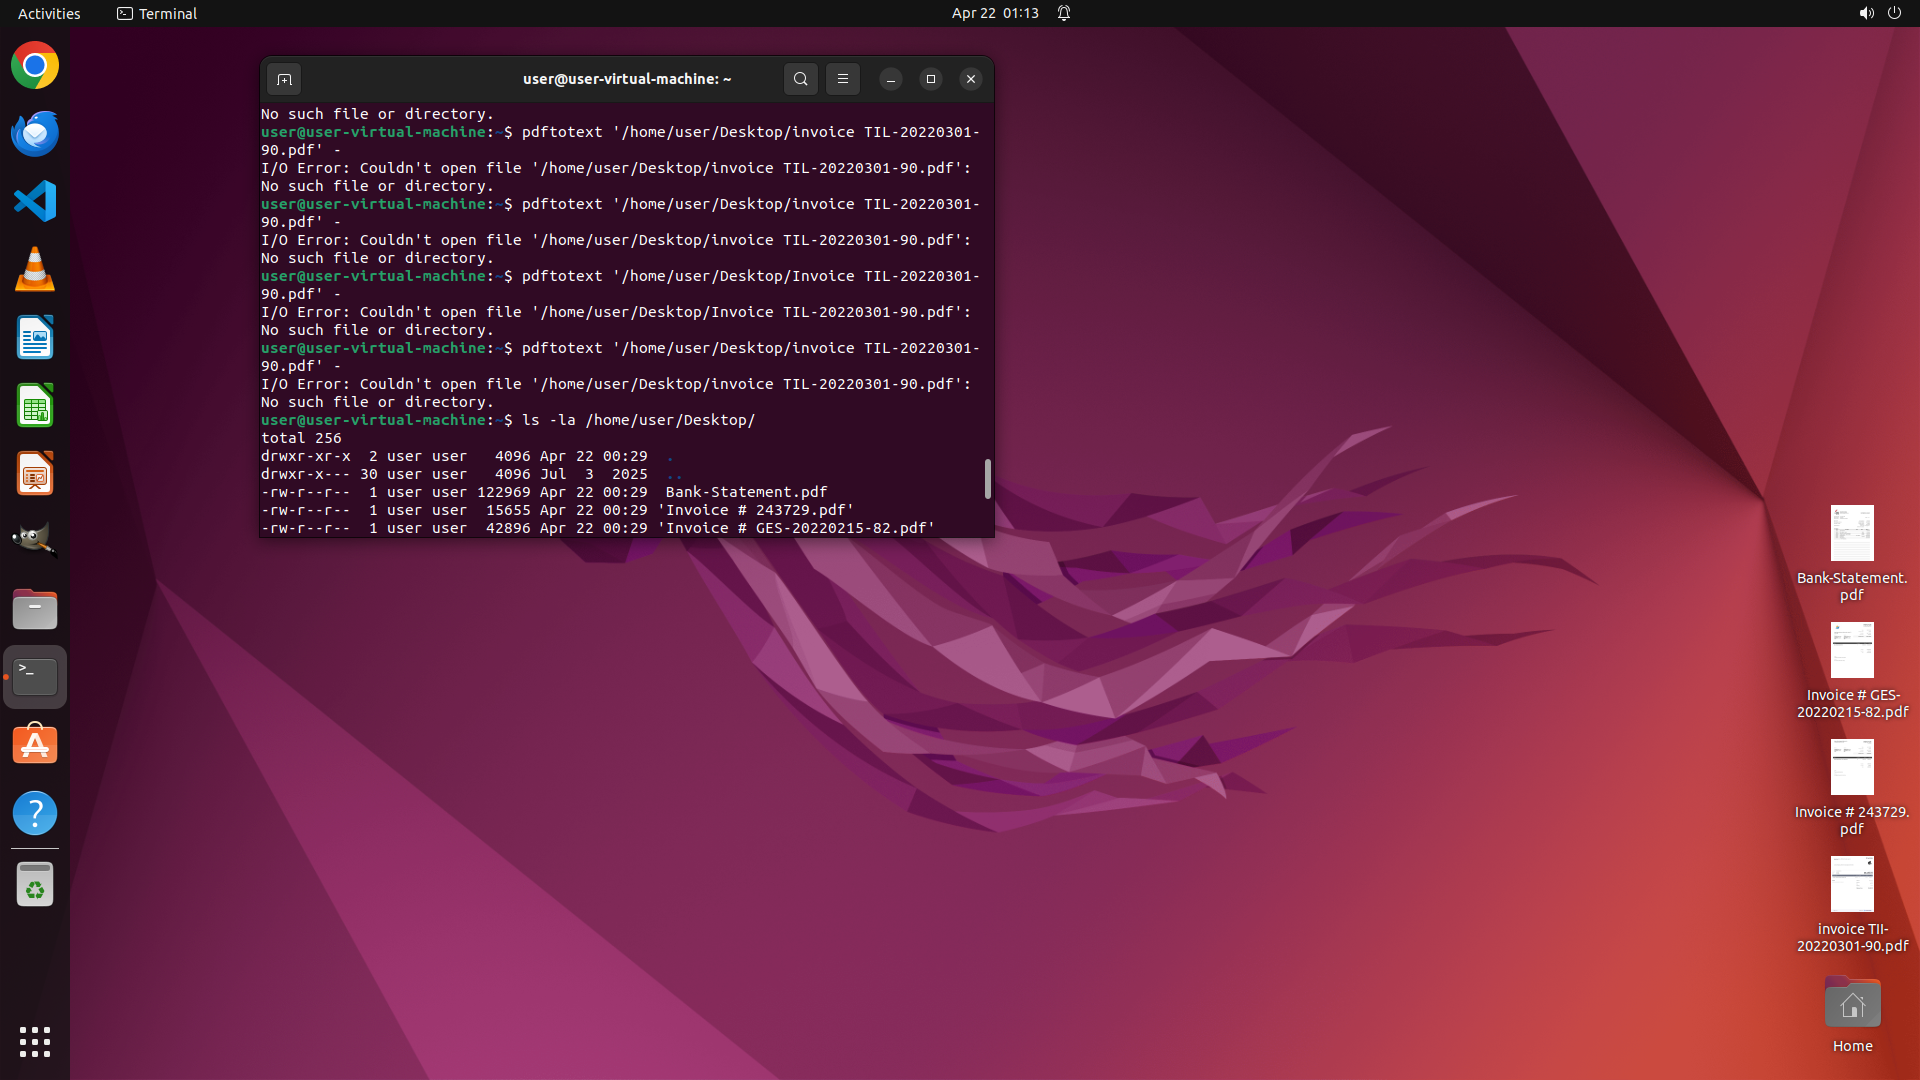This screenshot has width=1920, height=1080.
Task: Open LibreOffice Writer from the dock
Action: pos(35,338)
